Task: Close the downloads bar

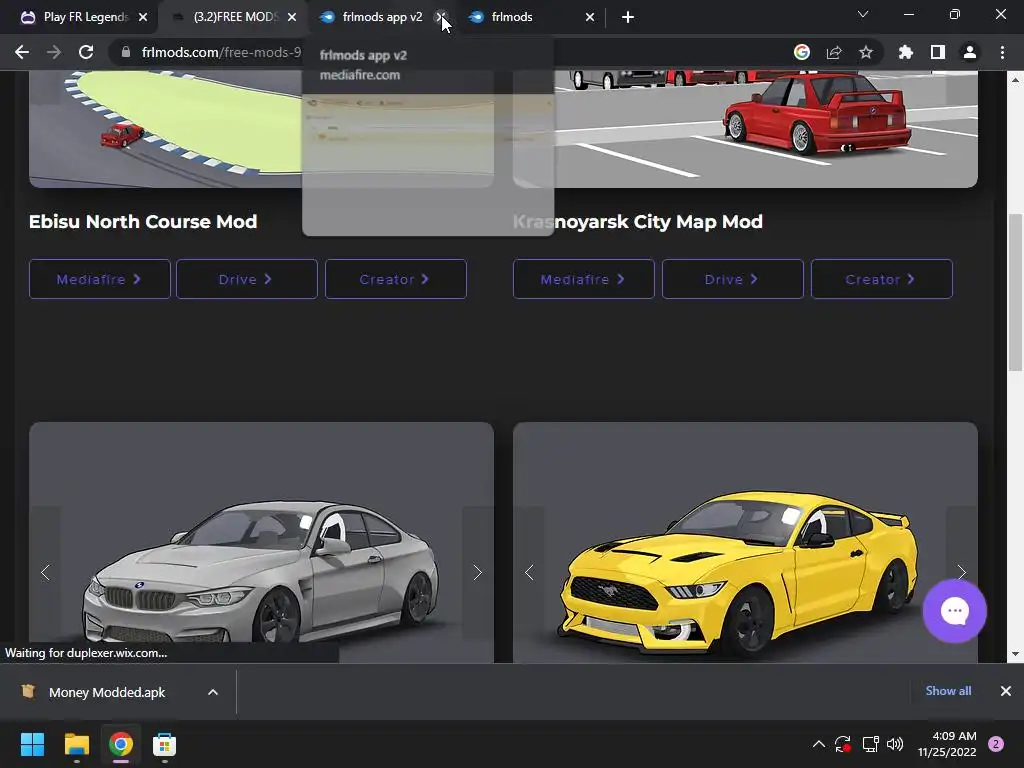Action: [x=1006, y=691]
